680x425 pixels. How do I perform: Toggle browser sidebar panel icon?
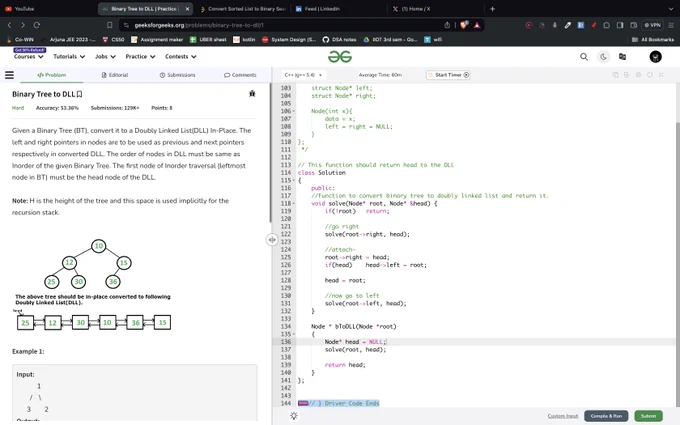620,25
